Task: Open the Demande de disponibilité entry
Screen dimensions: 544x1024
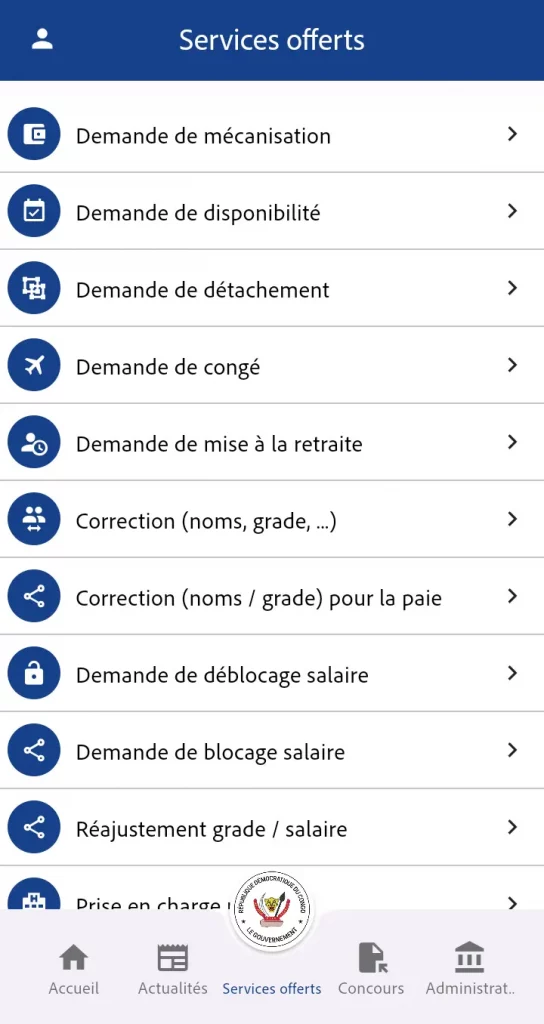Action: click(272, 211)
